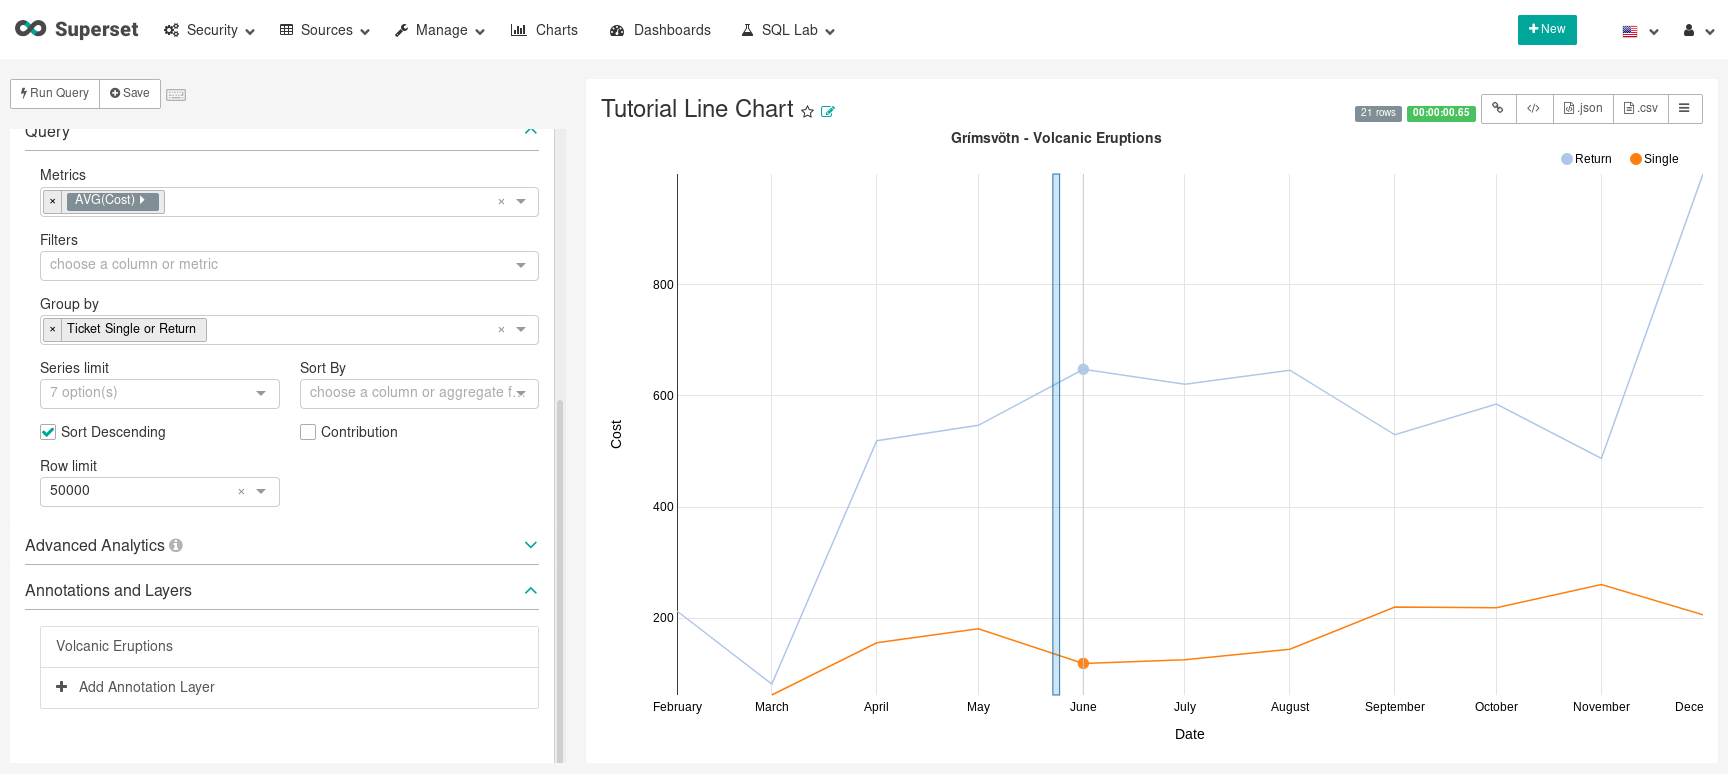Screen dimensions: 1728x774
Task: Click the edit chart properties icon
Action: pos(828,112)
